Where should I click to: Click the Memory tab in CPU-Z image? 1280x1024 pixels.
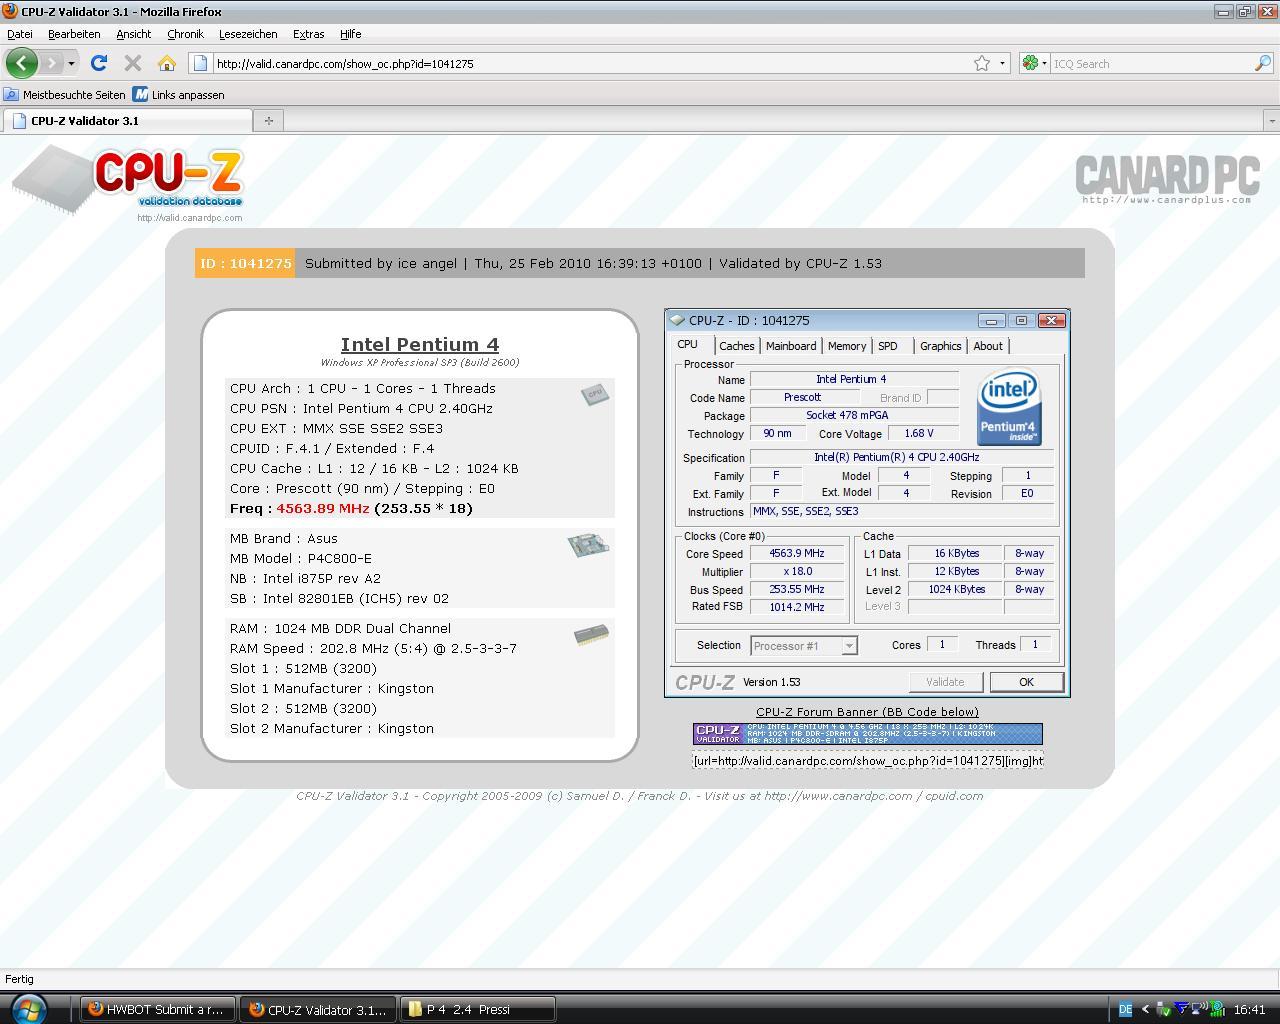tap(847, 346)
